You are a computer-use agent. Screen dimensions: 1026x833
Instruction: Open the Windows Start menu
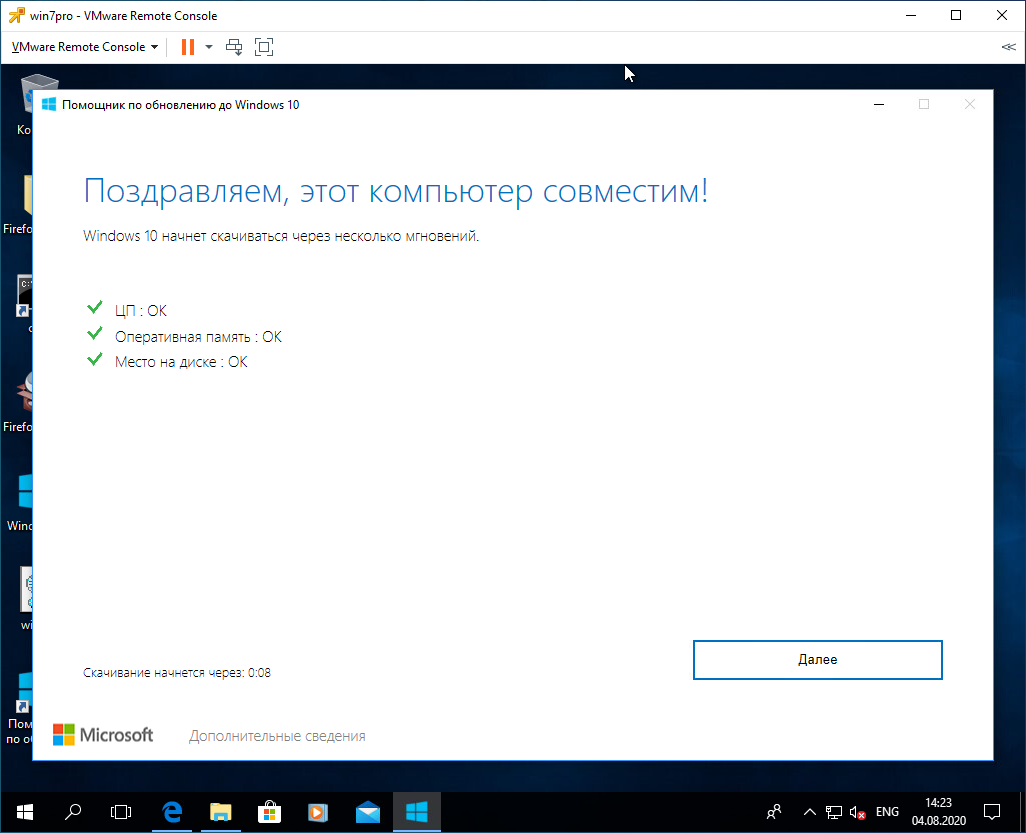(25, 812)
